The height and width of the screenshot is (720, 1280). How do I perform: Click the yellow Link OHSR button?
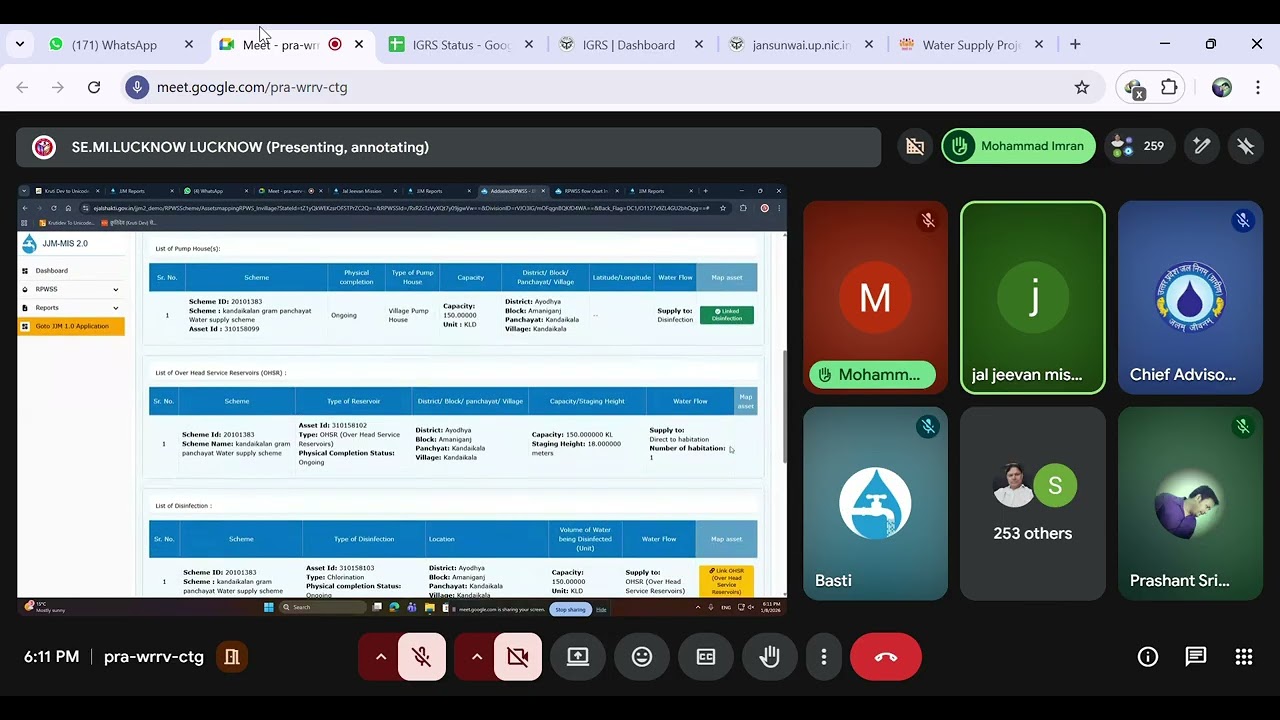tap(726, 582)
